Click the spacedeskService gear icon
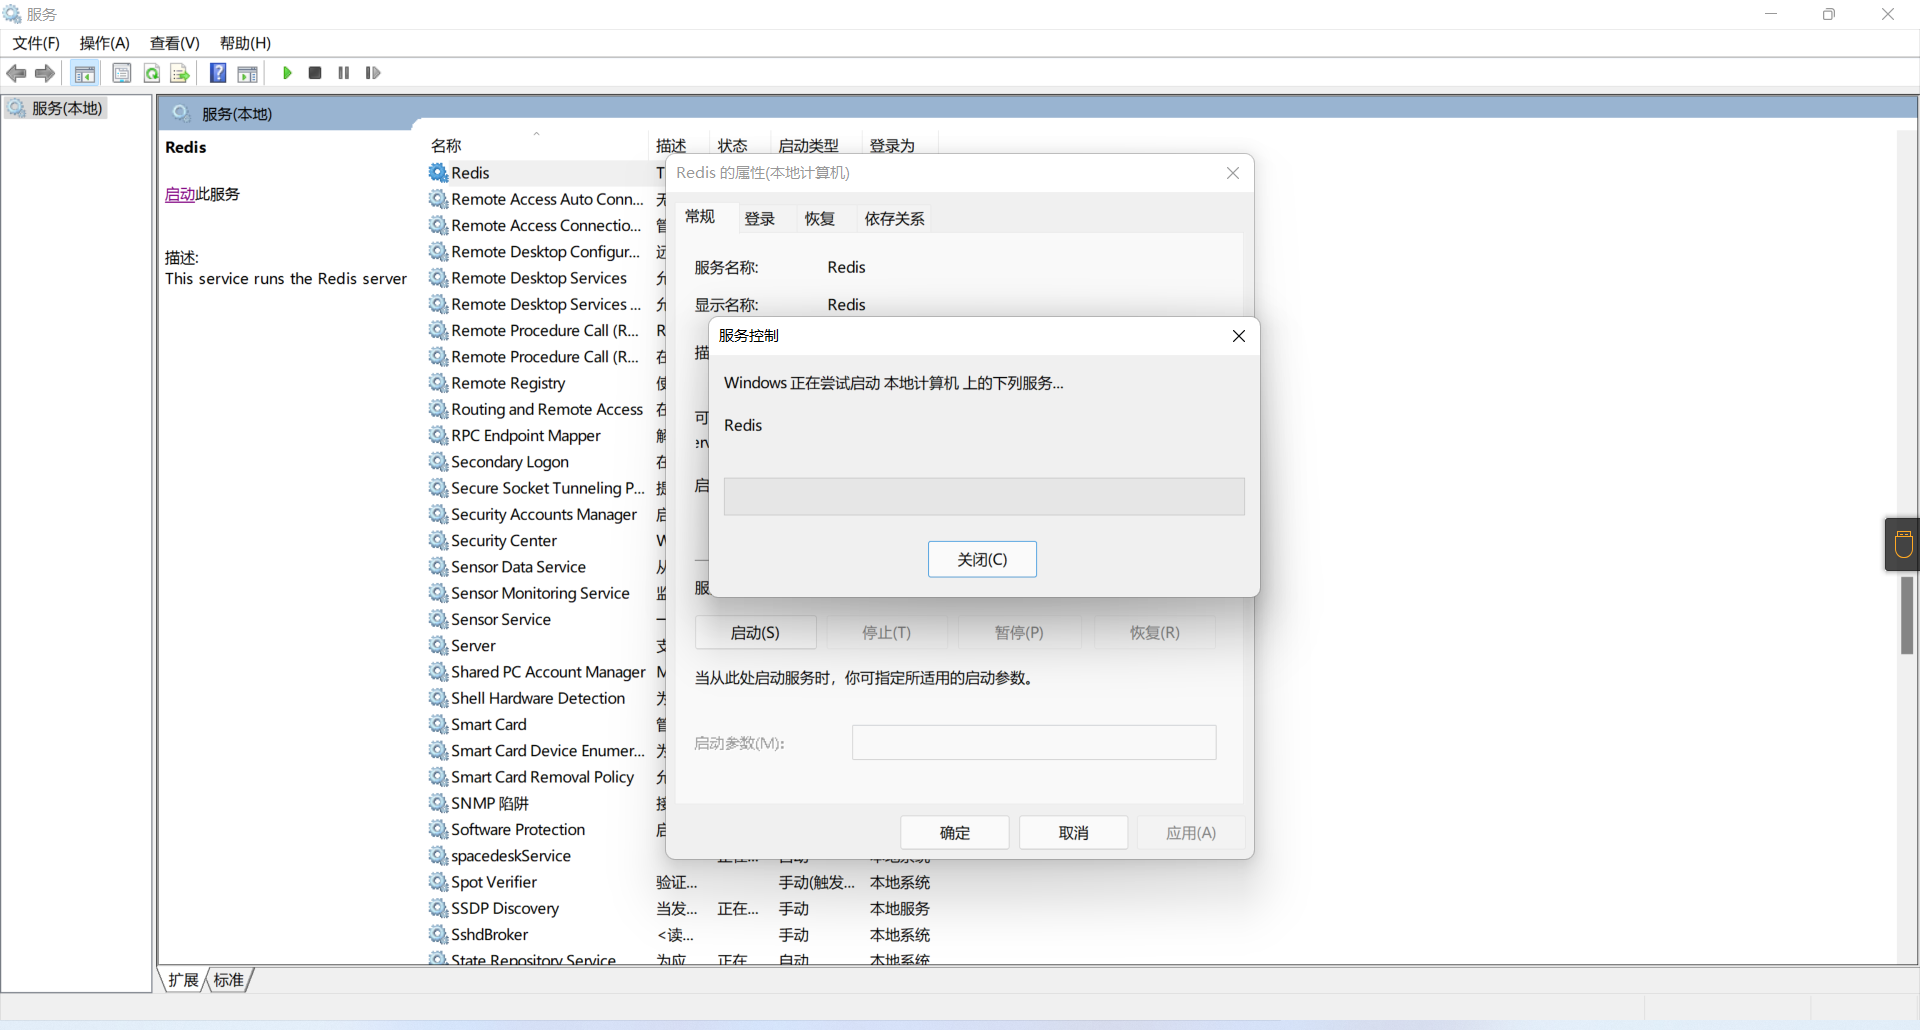This screenshot has height=1030, width=1920. (x=438, y=856)
